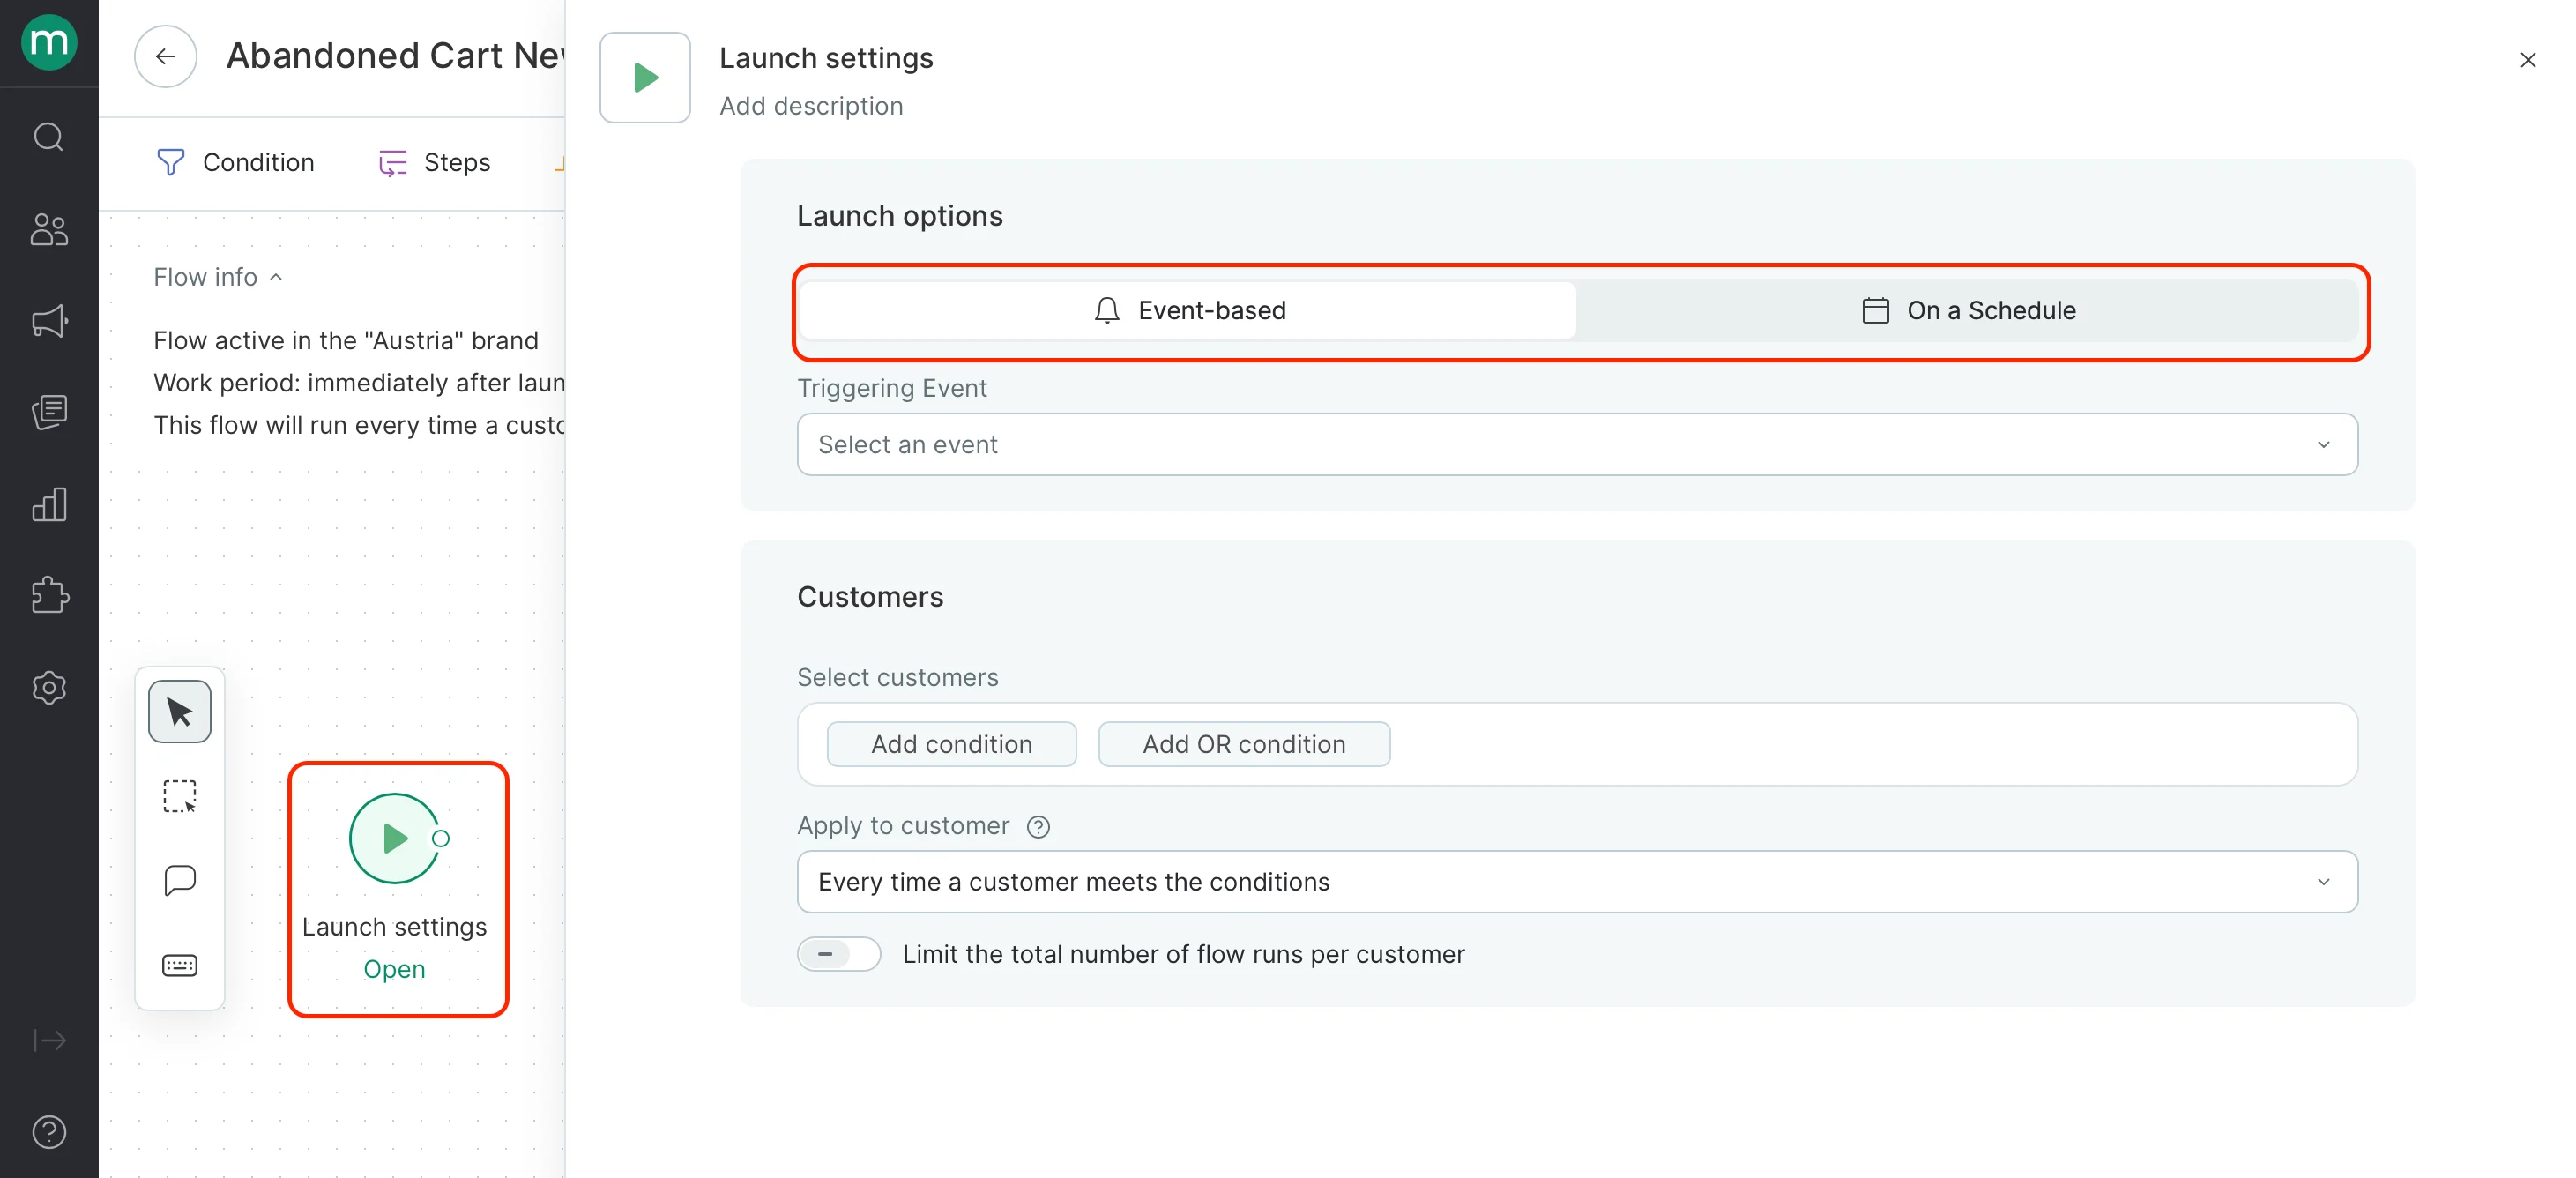Open the settings gear icon in sidebar
This screenshot has width=2576, height=1178.
point(49,688)
